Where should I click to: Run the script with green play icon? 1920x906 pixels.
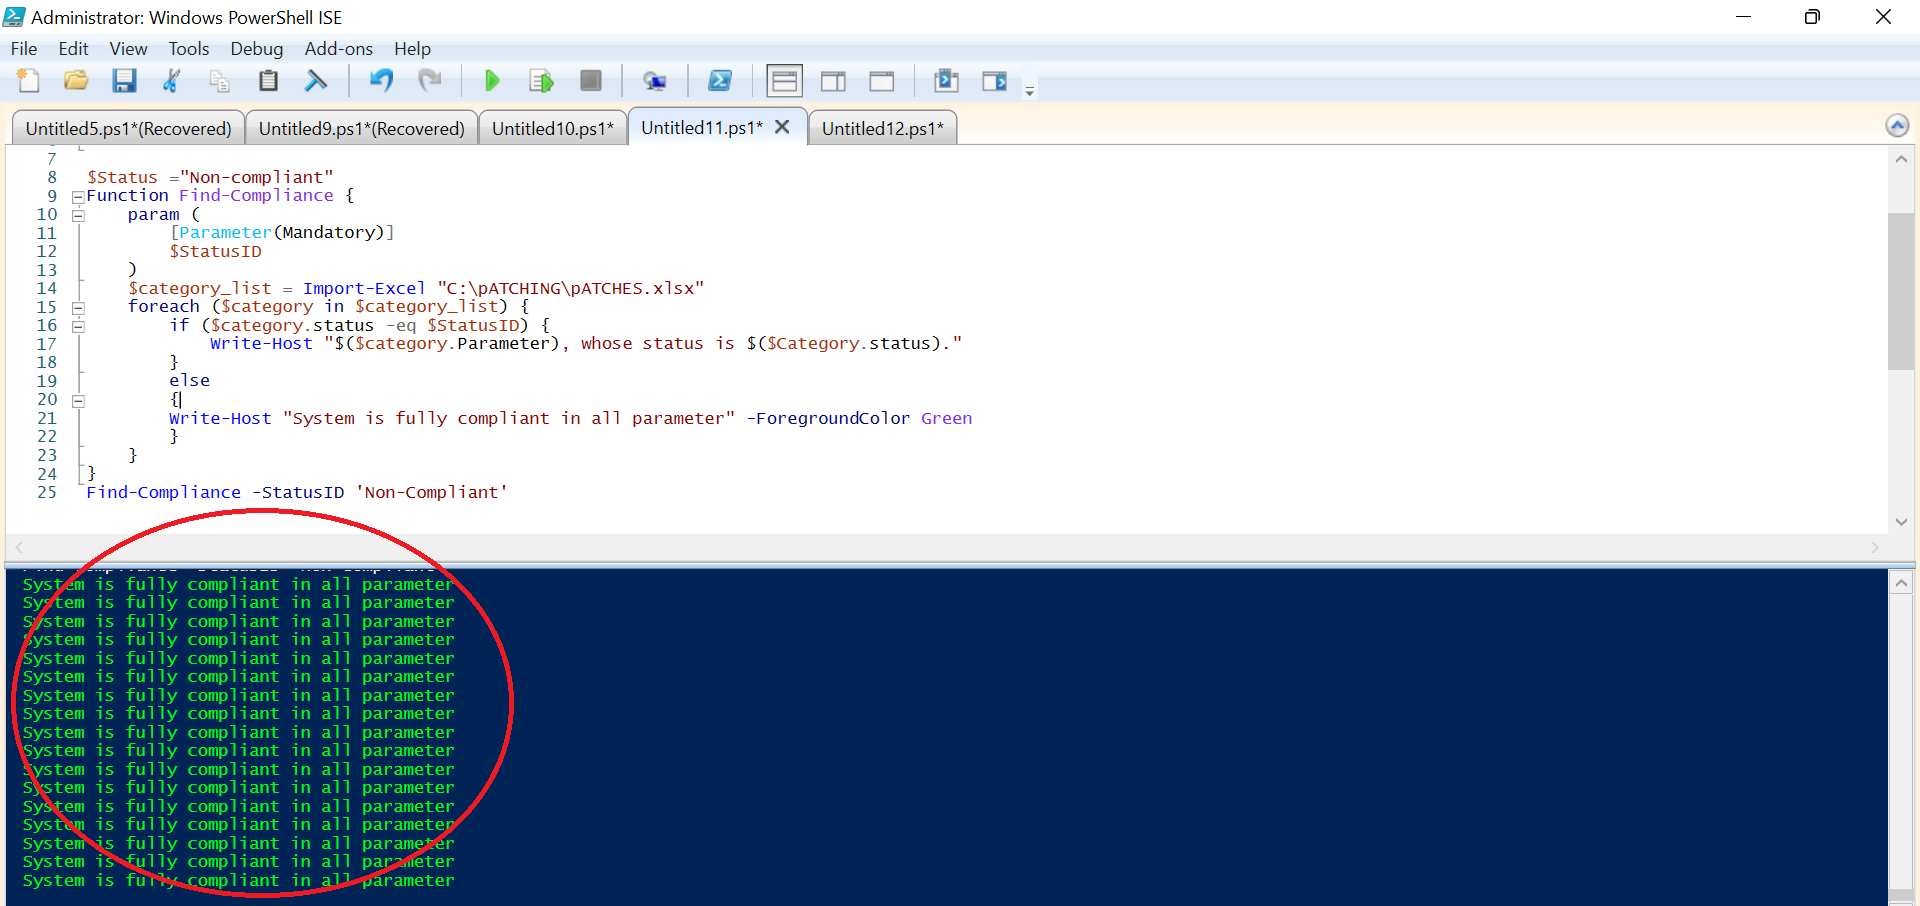(492, 81)
